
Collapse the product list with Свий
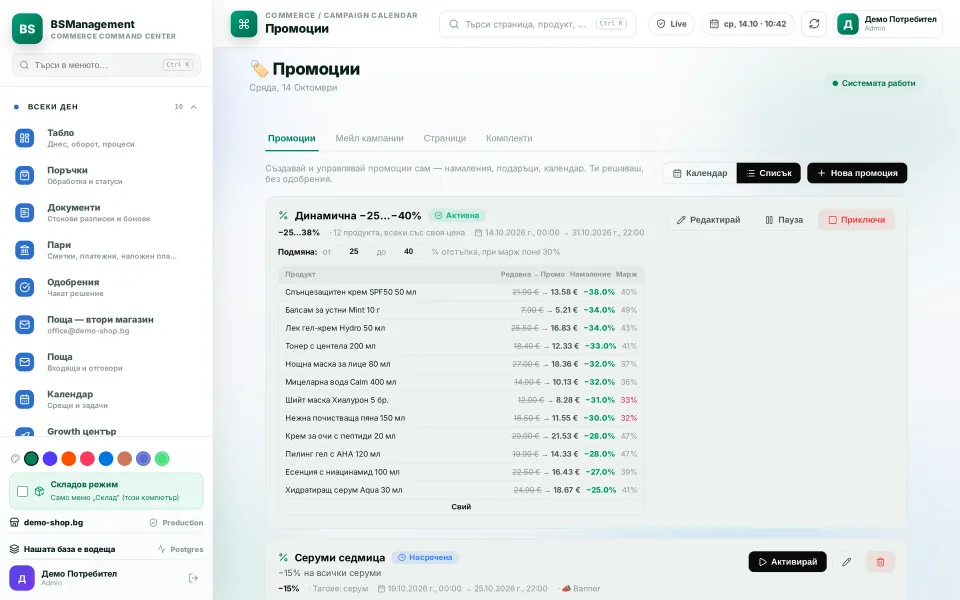coord(461,506)
